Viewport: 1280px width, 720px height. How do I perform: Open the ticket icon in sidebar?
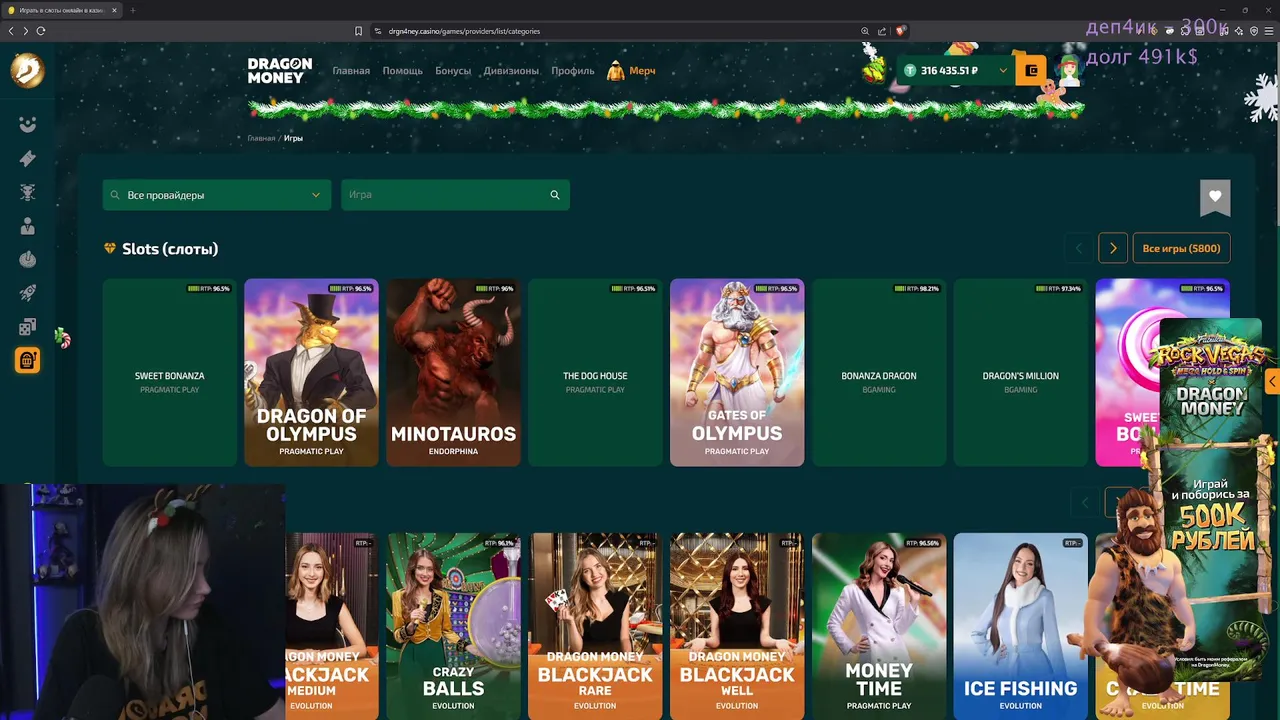coord(27,158)
